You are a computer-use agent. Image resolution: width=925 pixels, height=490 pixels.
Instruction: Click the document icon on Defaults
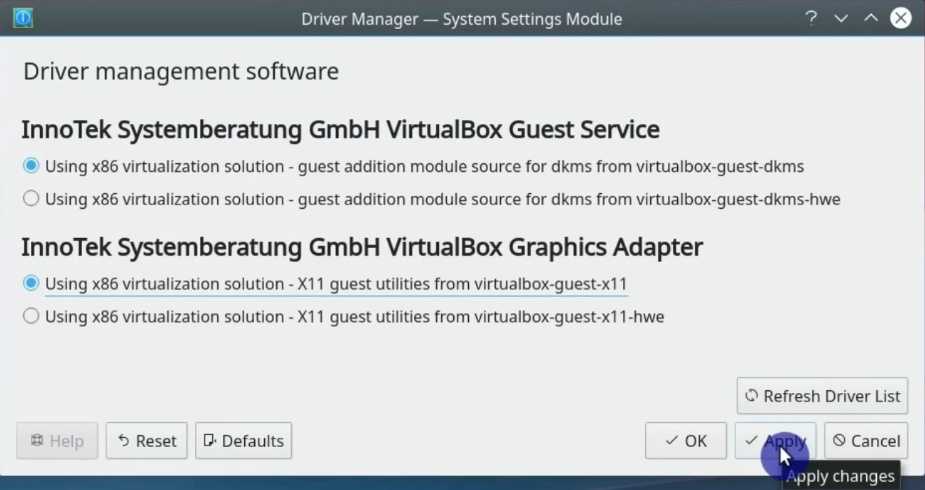210,441
